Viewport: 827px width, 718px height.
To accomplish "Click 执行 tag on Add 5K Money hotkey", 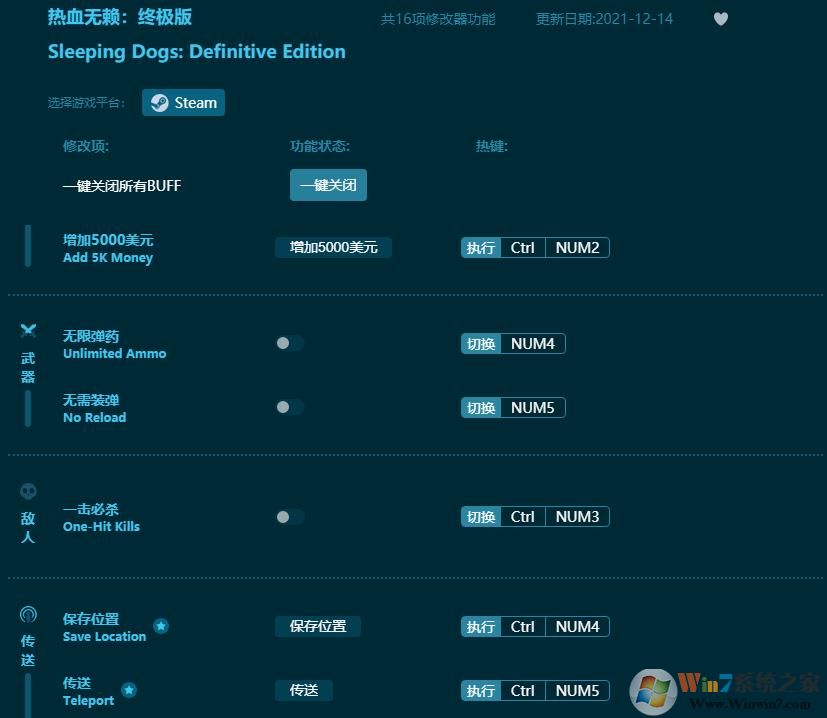I will (480, 247).
